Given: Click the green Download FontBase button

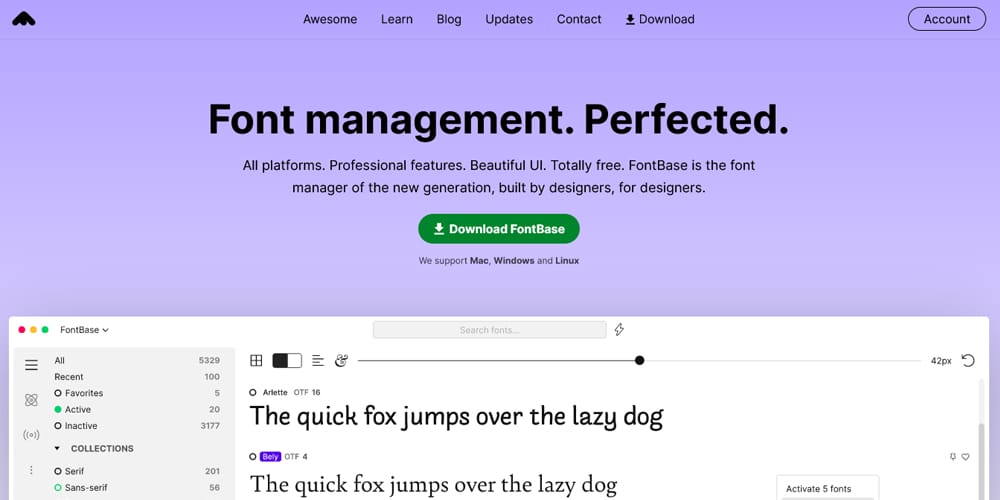Looking at the screenshot, I should (x=499, y=229).
